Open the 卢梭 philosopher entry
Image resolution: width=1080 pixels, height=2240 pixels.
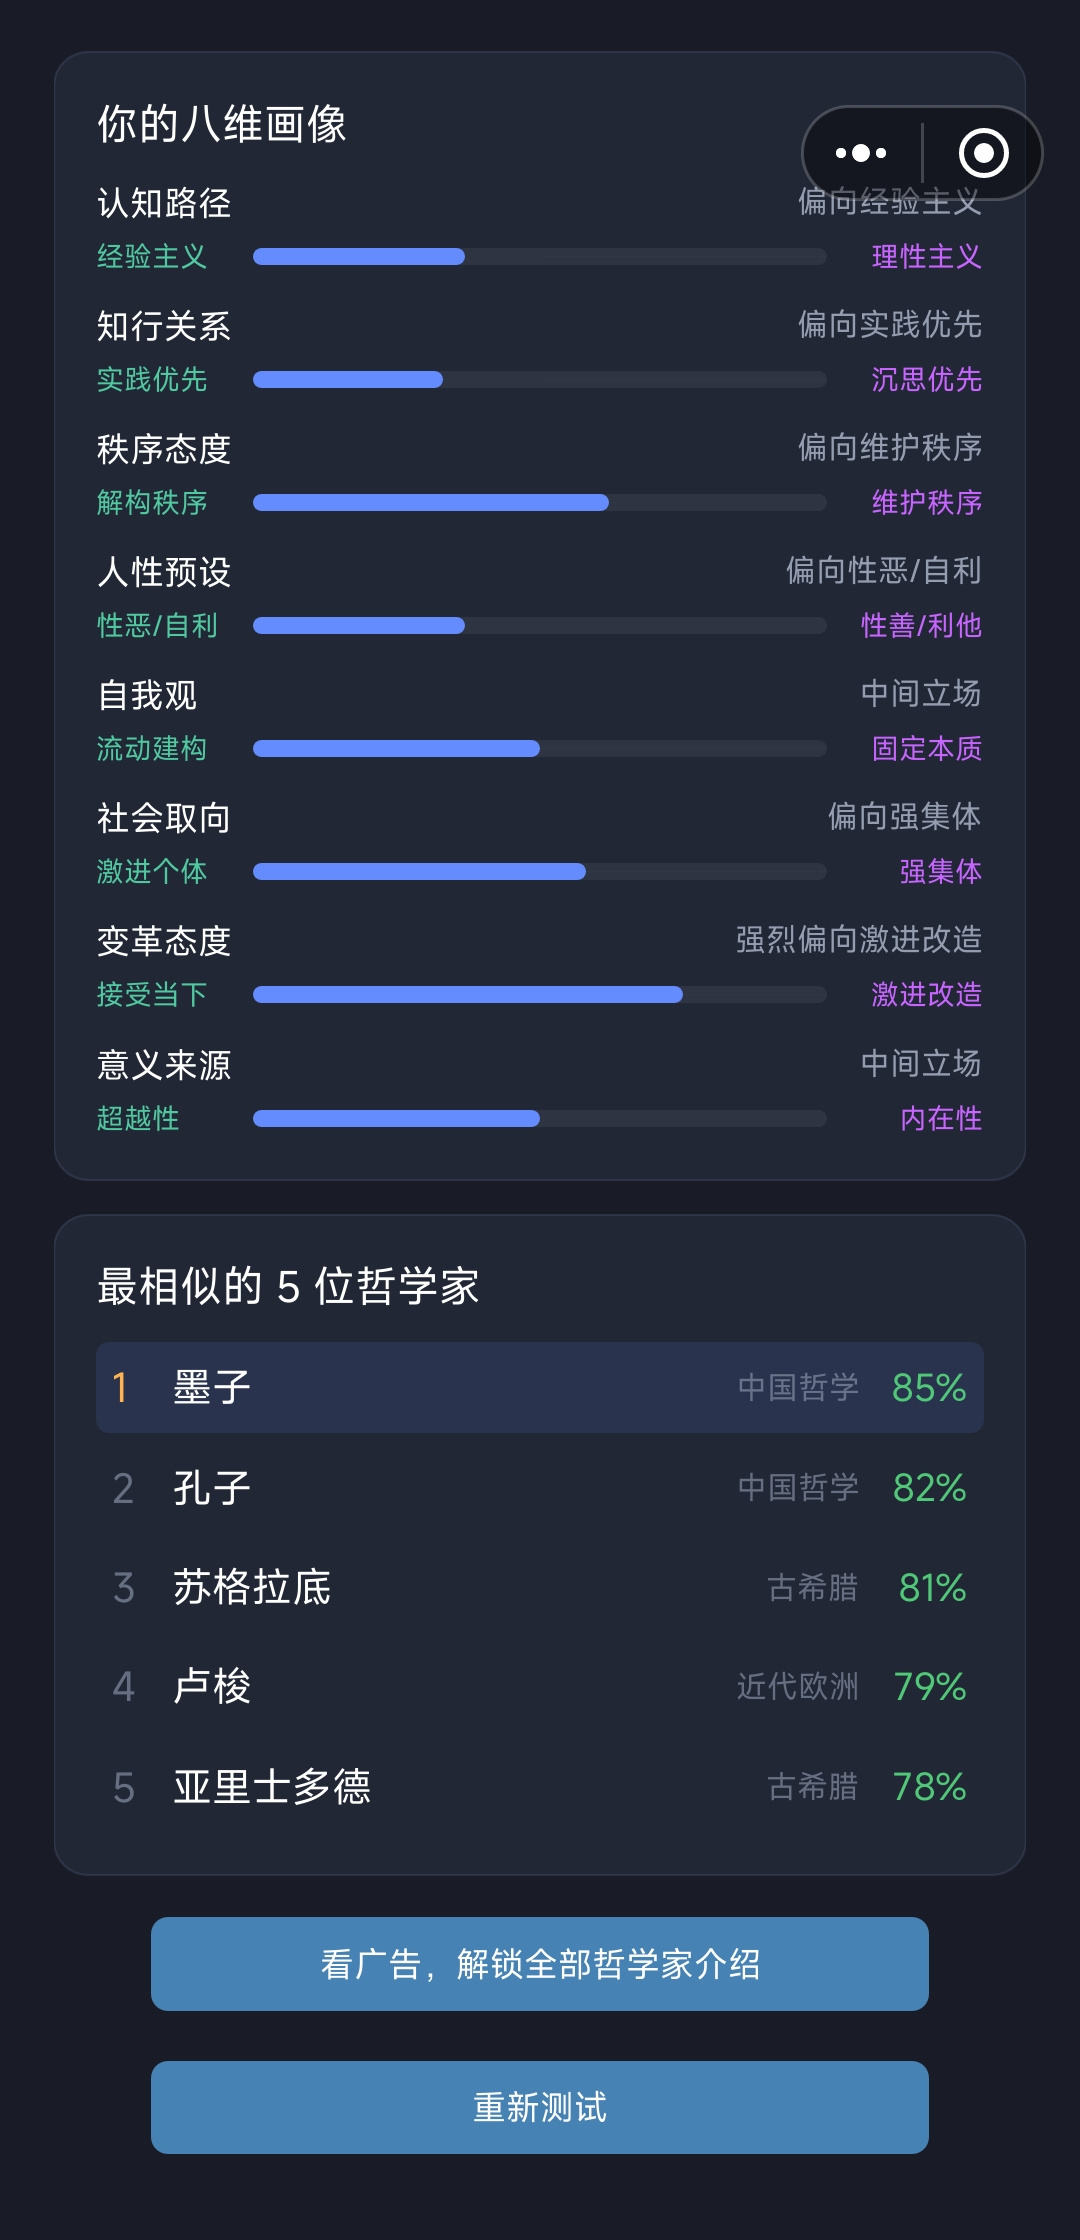click(x=540, y=1686)
